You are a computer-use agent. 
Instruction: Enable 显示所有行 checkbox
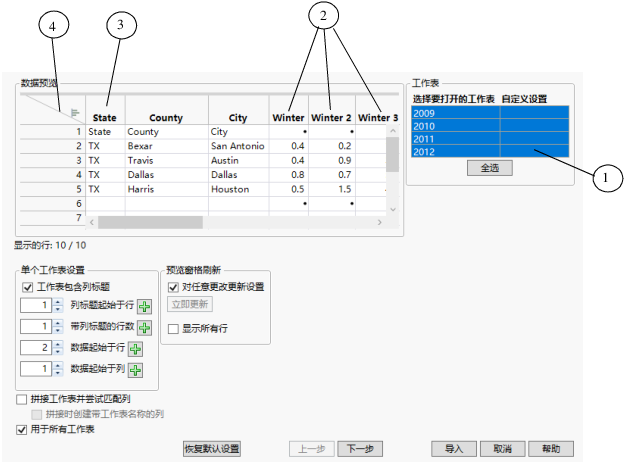click(173, 329)
